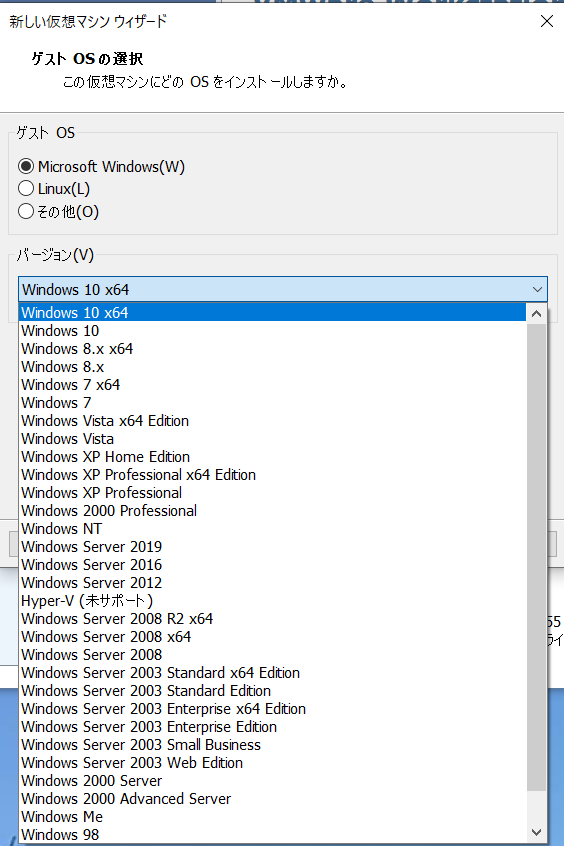Select Windows XP Home Edition

click(273, 456)
